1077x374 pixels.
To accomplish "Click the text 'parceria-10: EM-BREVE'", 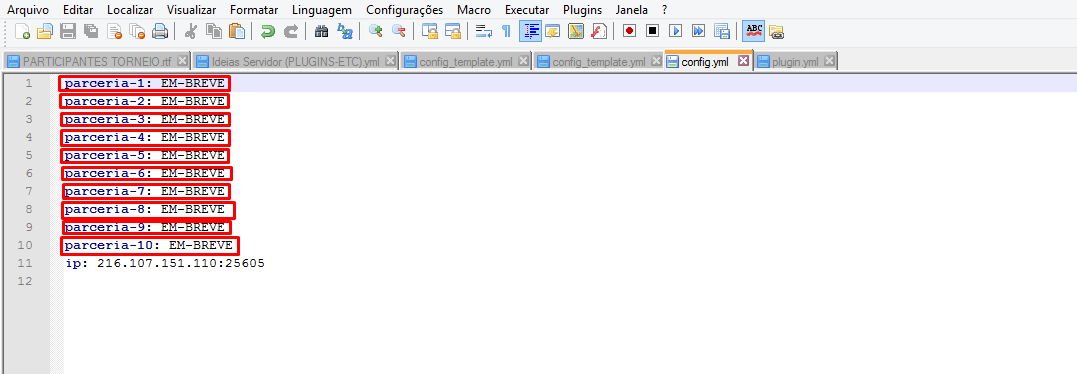I will pos(149,245).
